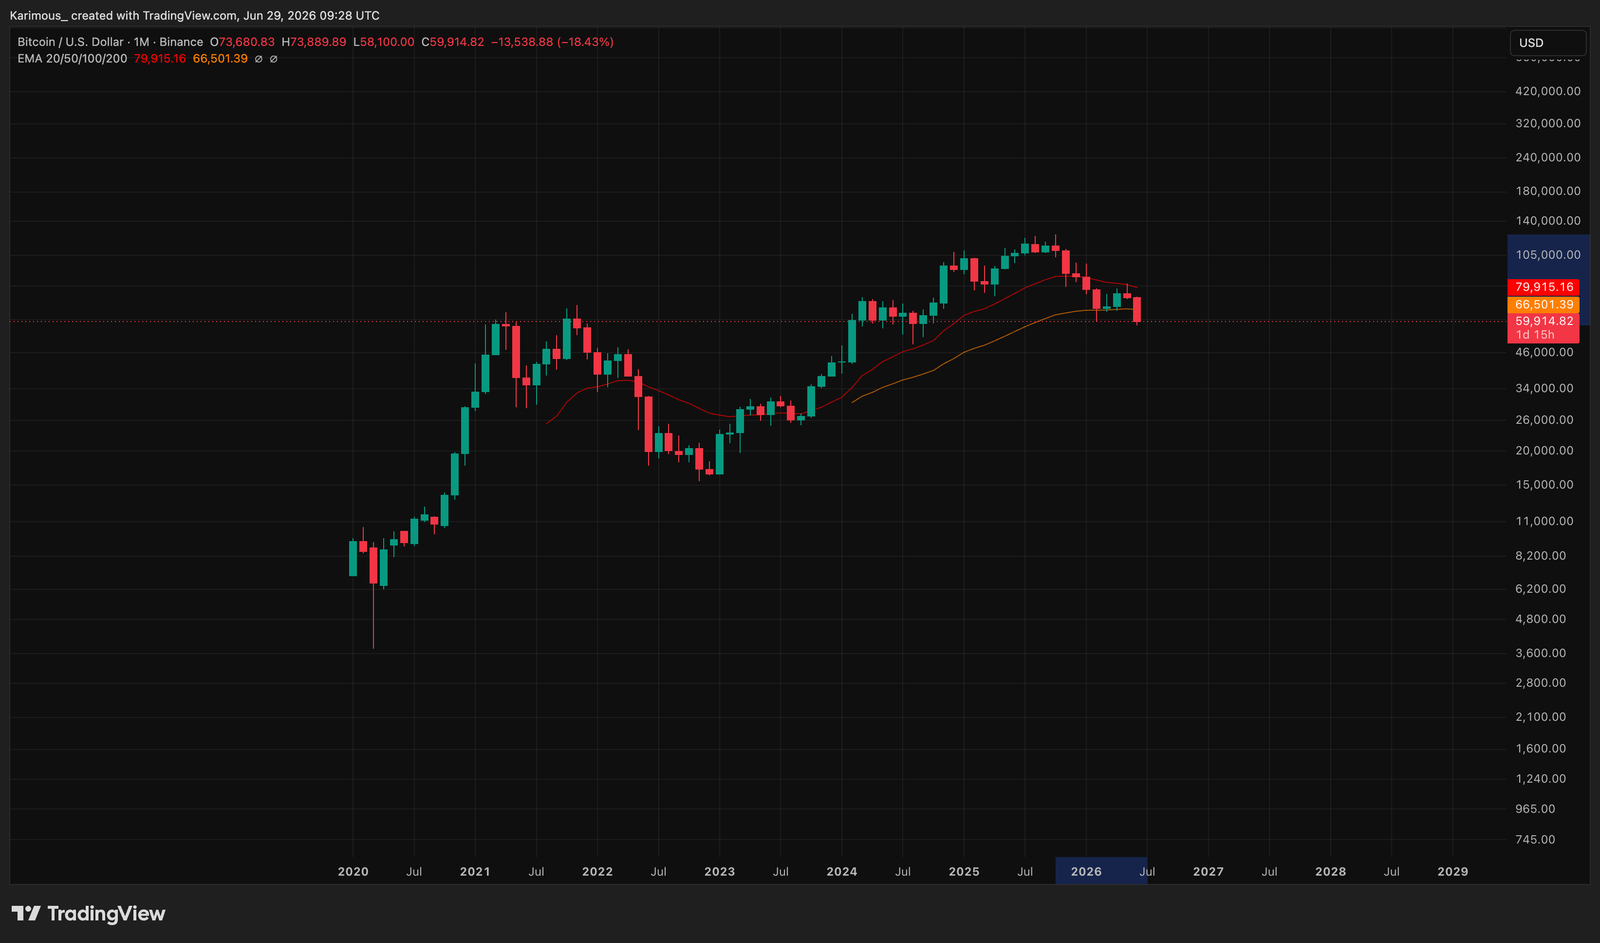Click the Jul label between 2028 and 2029

(x=1391, y=872)
